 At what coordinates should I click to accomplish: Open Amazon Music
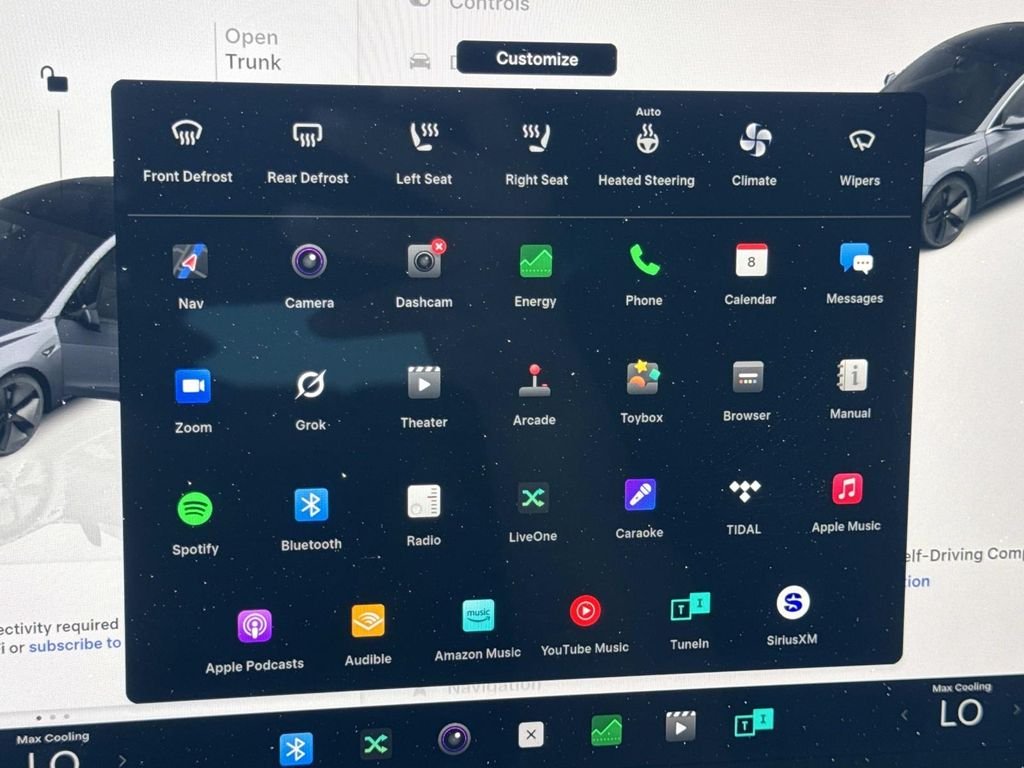[x=478, y=630]
